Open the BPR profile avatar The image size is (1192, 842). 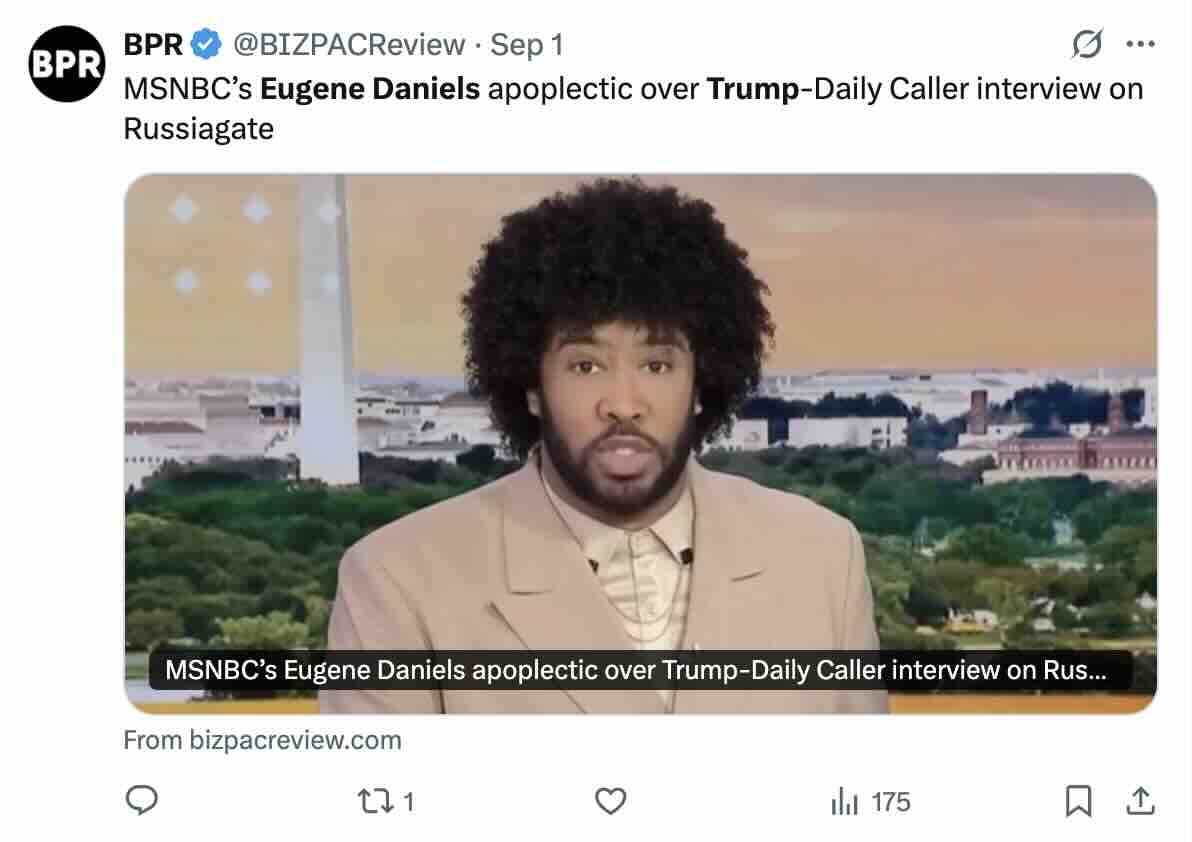coord(66,64)
